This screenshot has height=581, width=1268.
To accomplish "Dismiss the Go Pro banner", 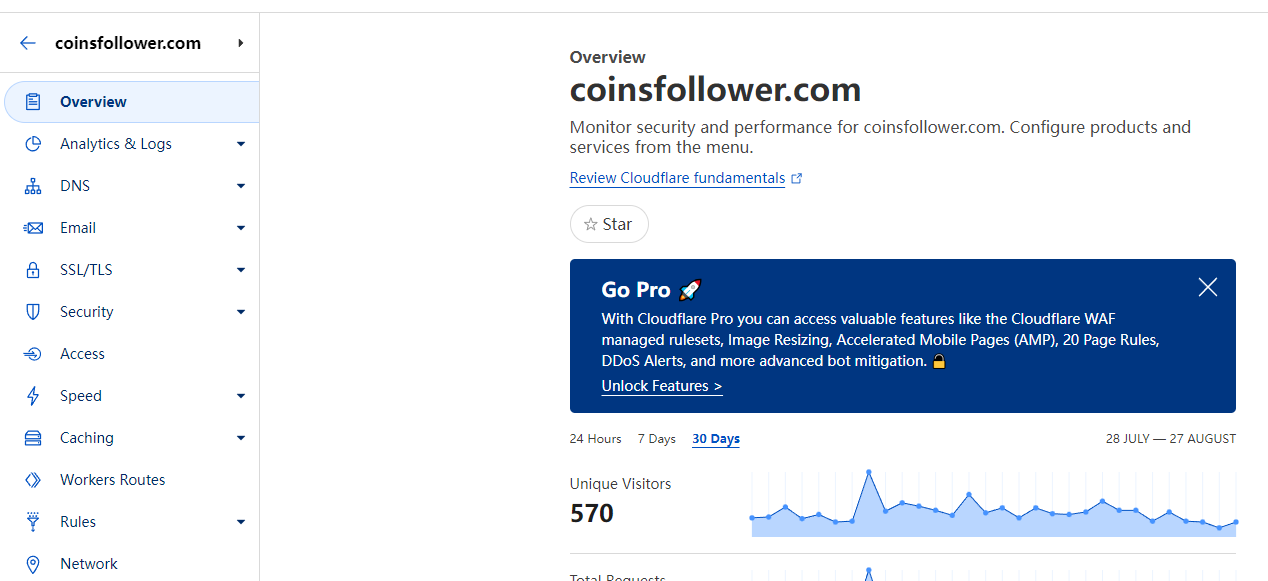I will pyautogui.click(x=1207, y=288).
